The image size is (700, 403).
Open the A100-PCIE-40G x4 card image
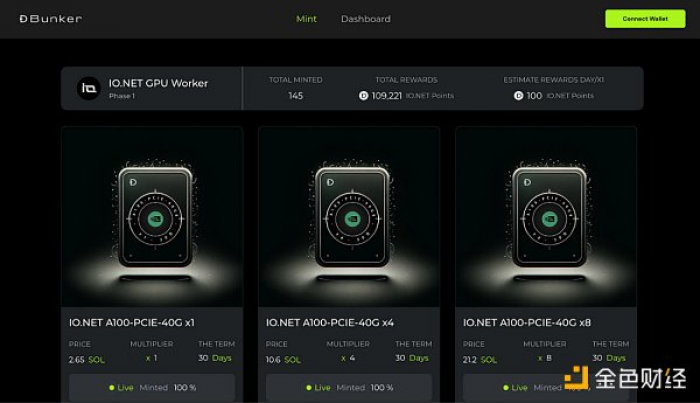349,217
